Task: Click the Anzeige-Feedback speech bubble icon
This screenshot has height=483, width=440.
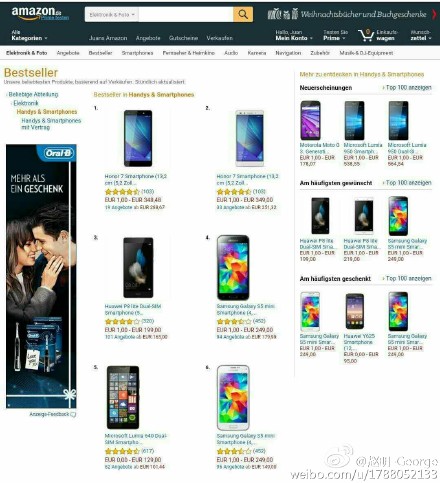Action: tap(73, 414)
